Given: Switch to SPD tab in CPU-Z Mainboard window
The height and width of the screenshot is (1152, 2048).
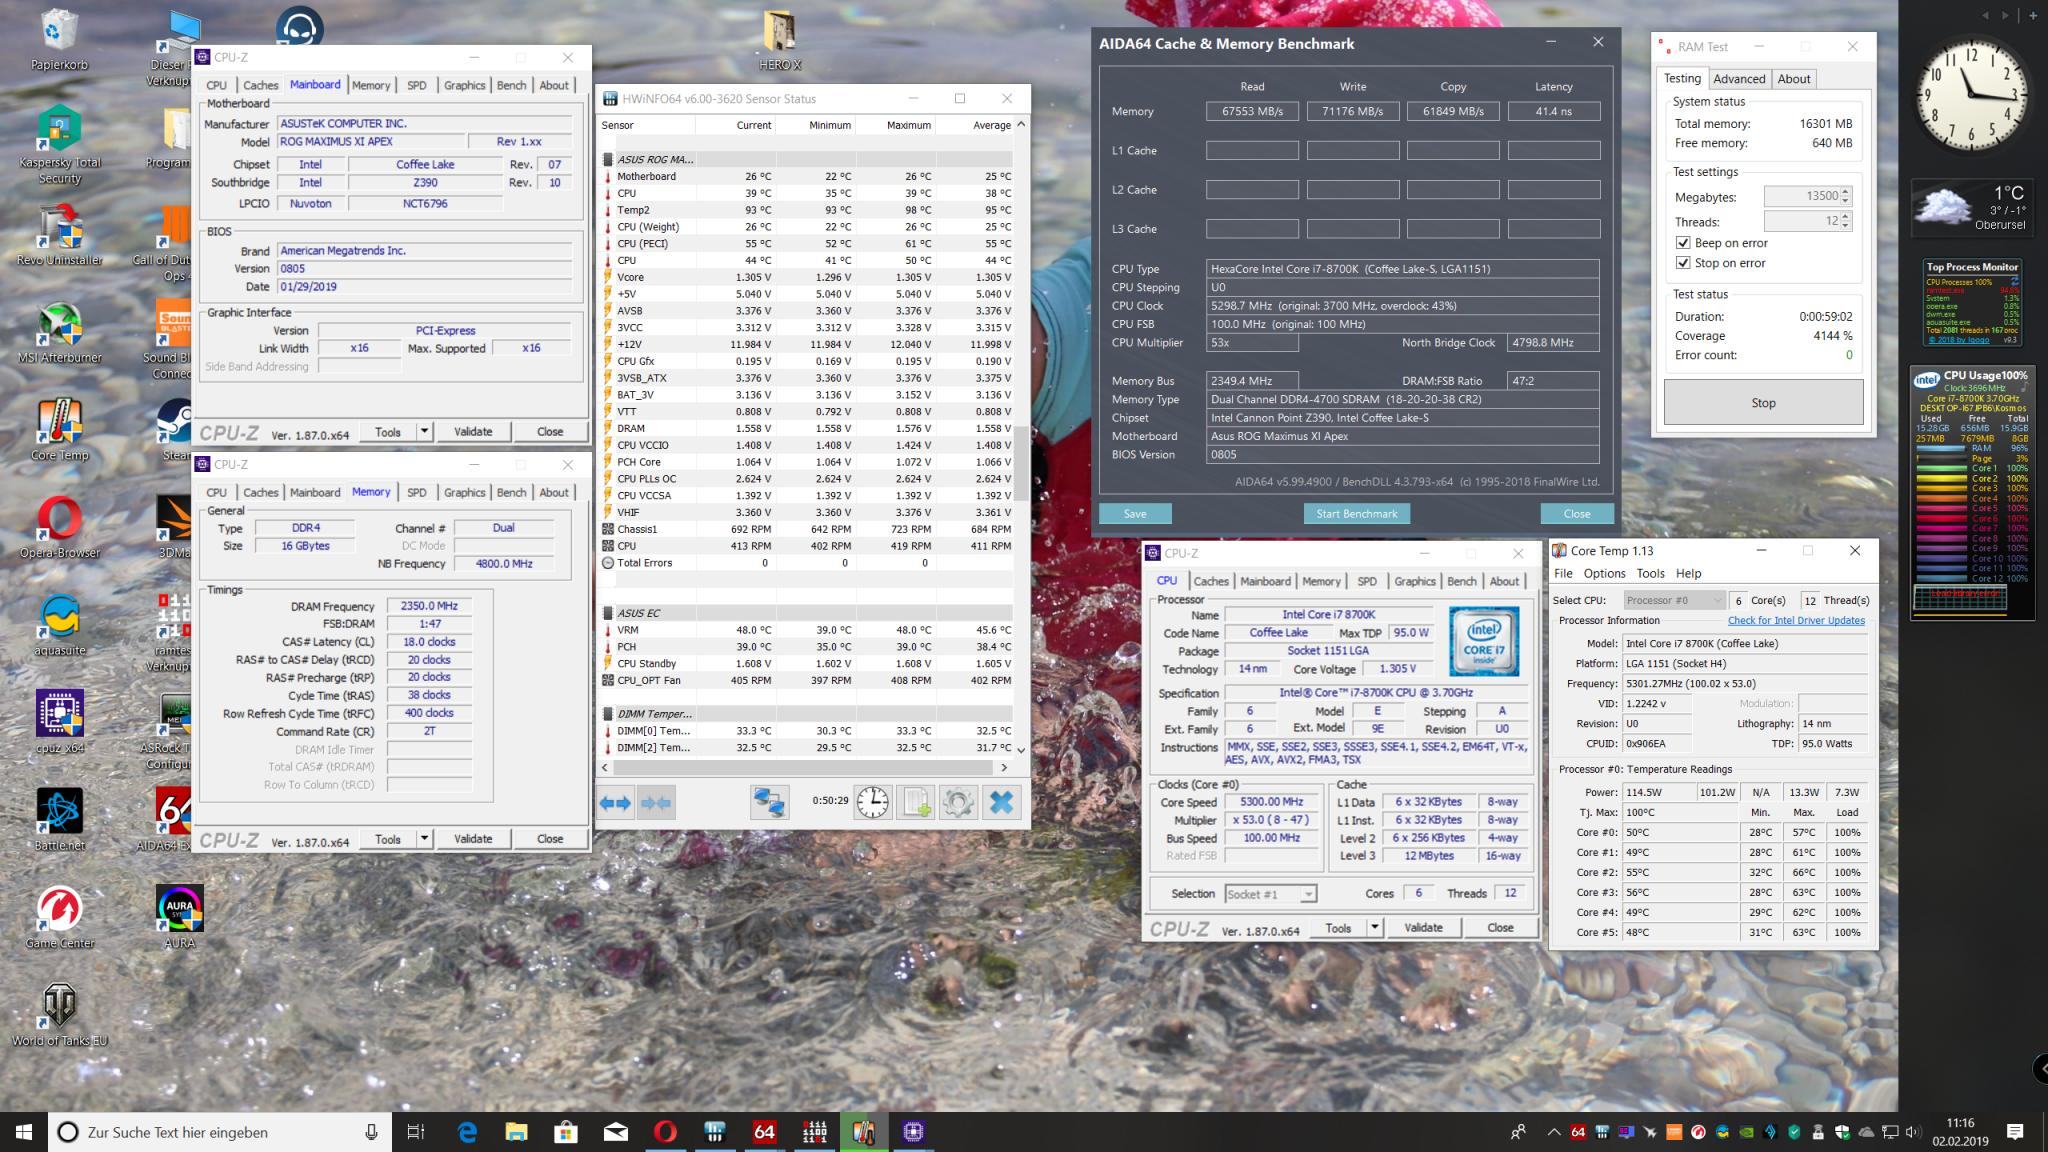Looking at the screenshot, I should pos(417,85).
